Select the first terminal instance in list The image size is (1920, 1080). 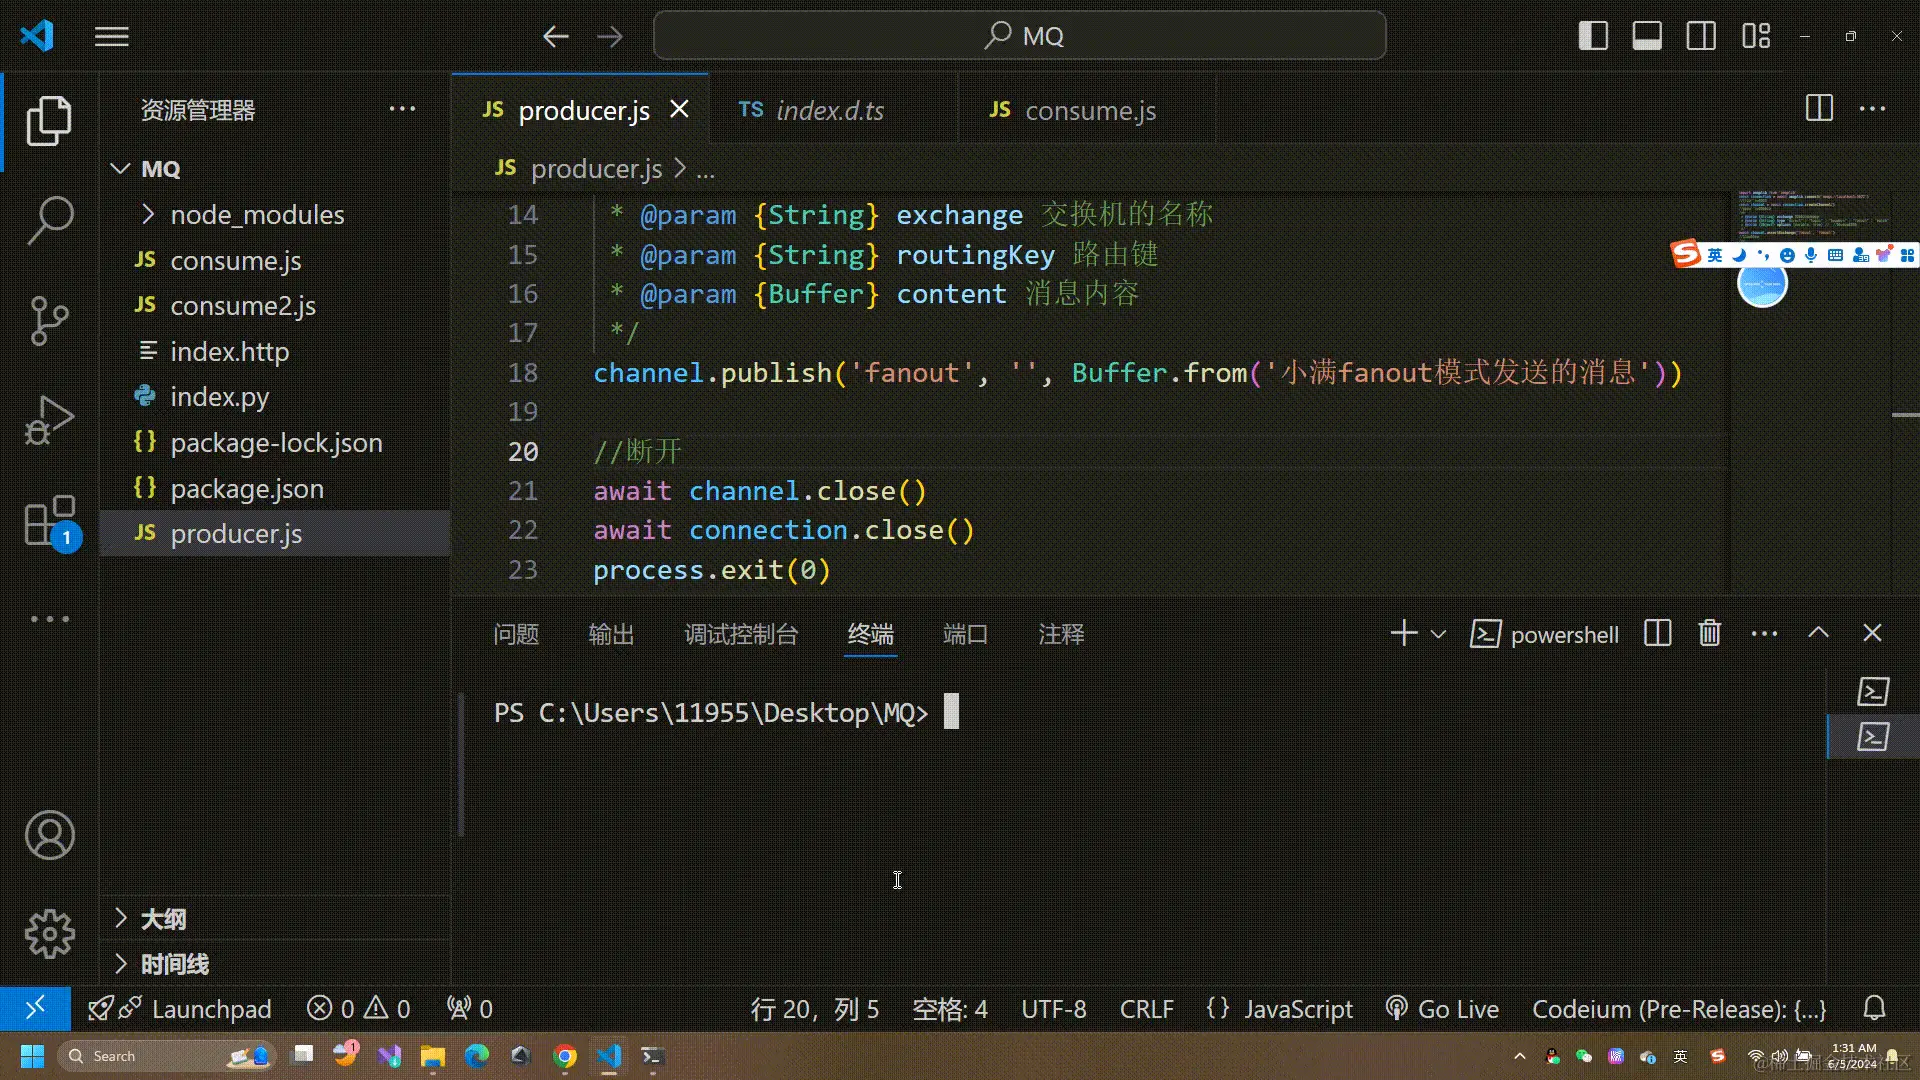(x=1873, y=691)
